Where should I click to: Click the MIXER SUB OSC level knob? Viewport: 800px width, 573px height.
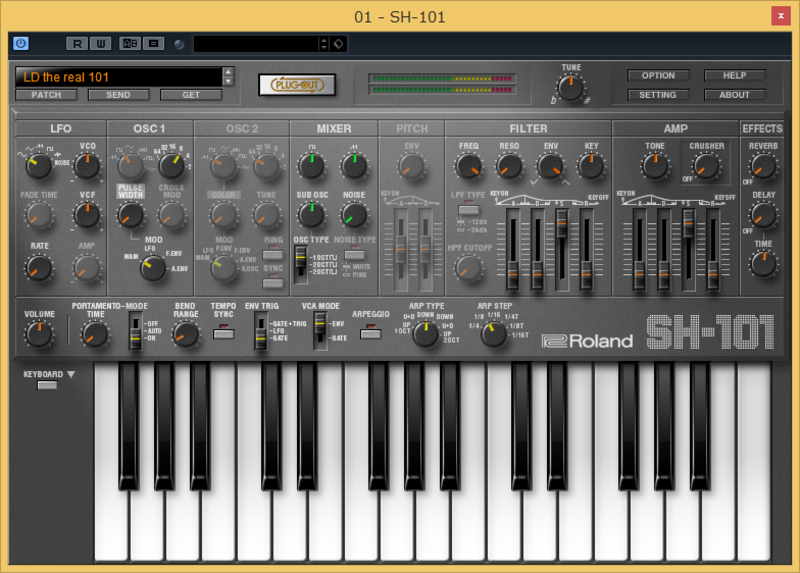[x=311, y=215]
